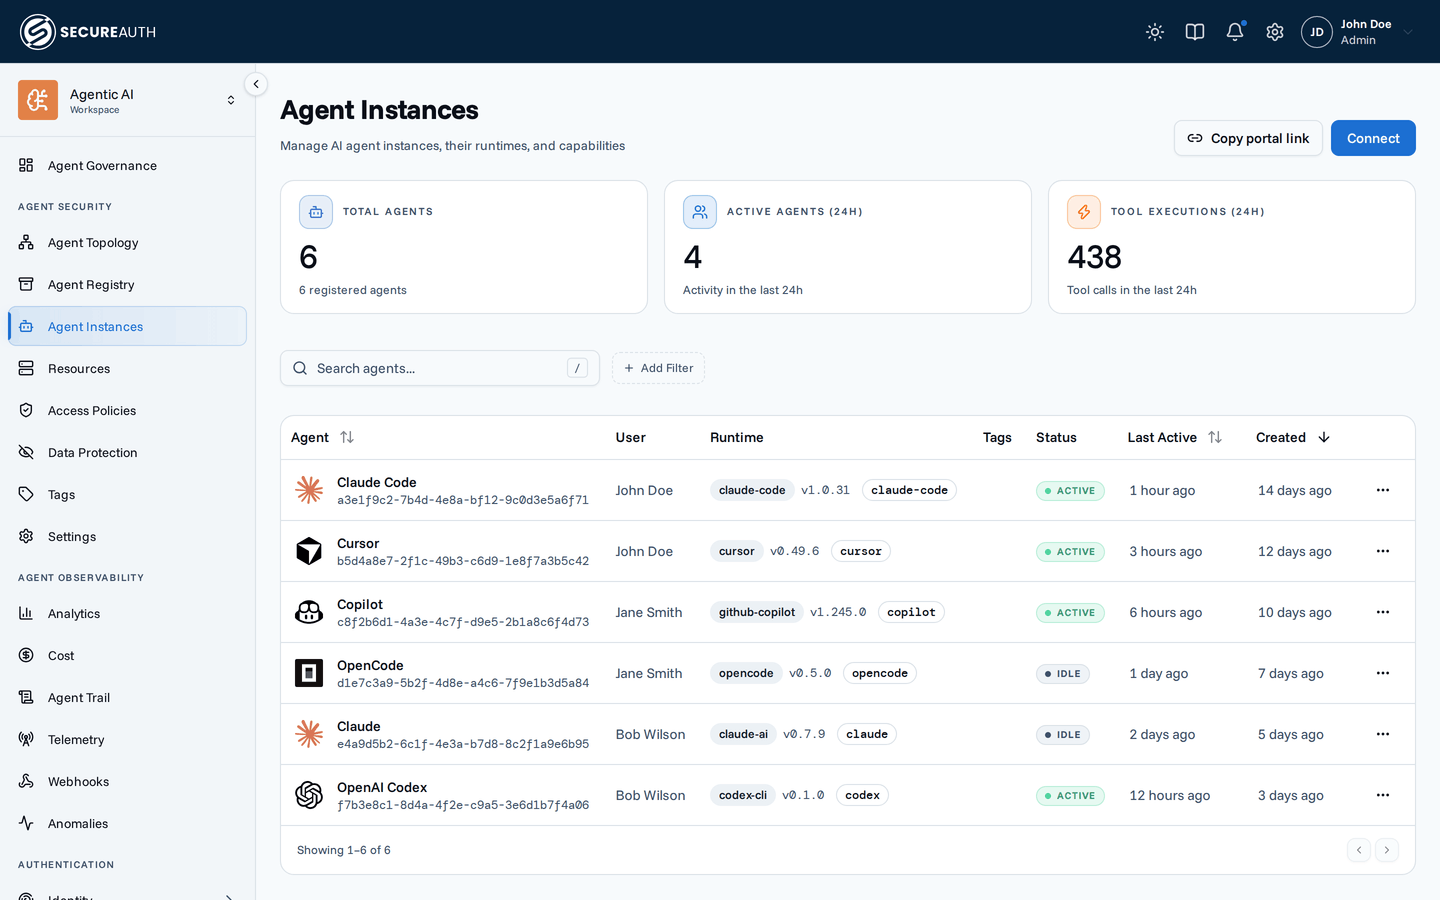
Task: Click the Cursor agent cube logo
Action: coord(309,551)
